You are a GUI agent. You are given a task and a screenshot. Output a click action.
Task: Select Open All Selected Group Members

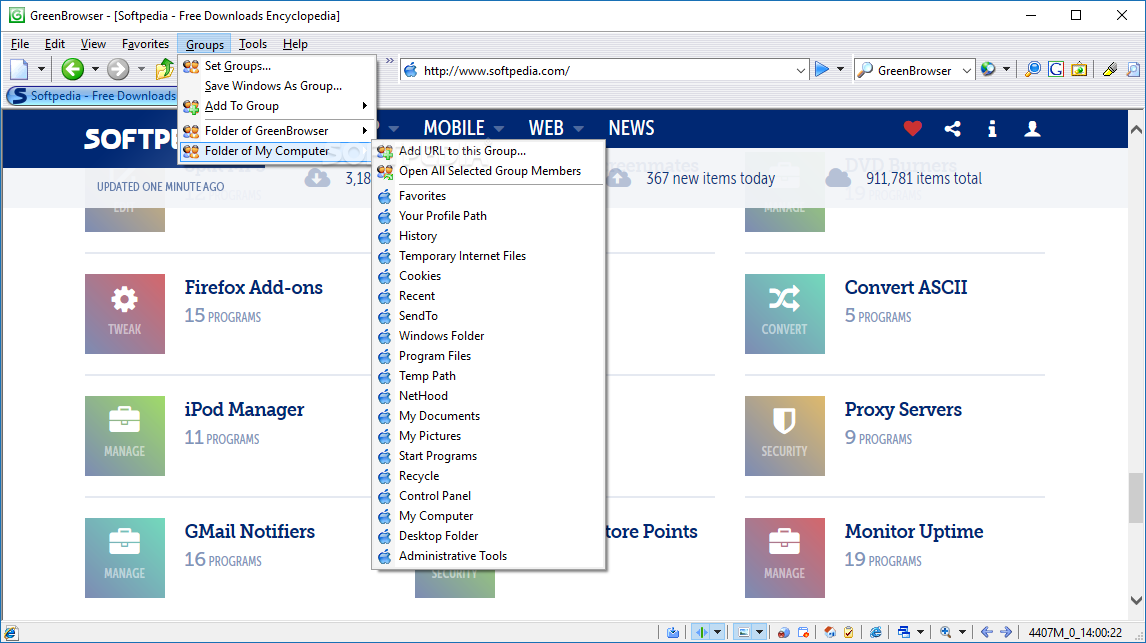pyautogui.click(x=488, y=171)
